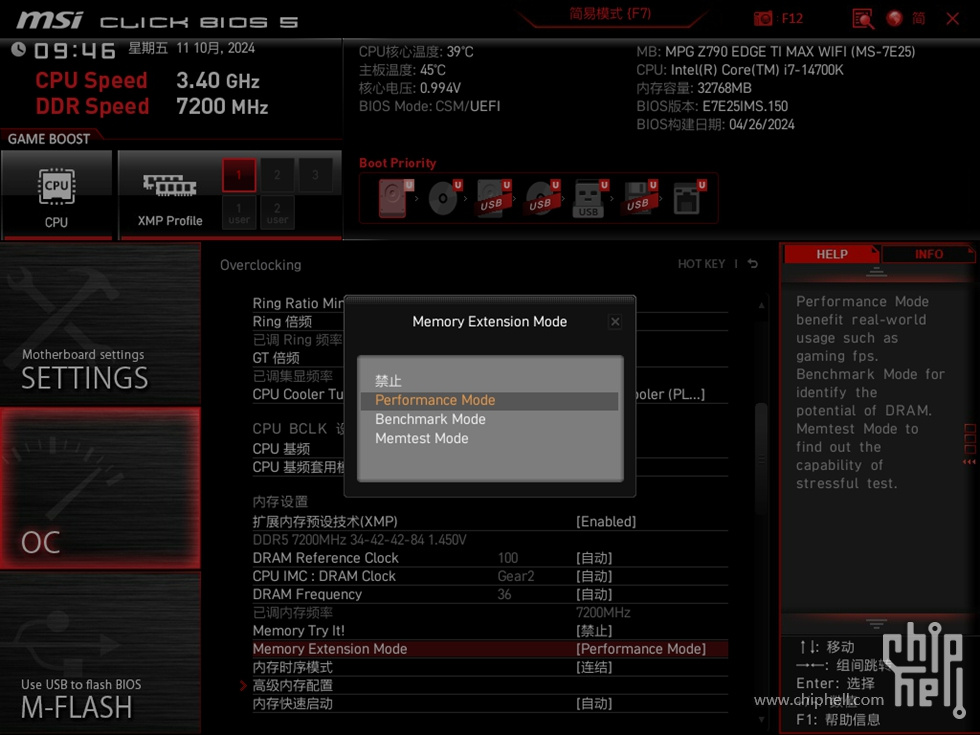The image size is (980, 735).
Task: Click the scroll down arrow on settings list
Action: point(761,719)
